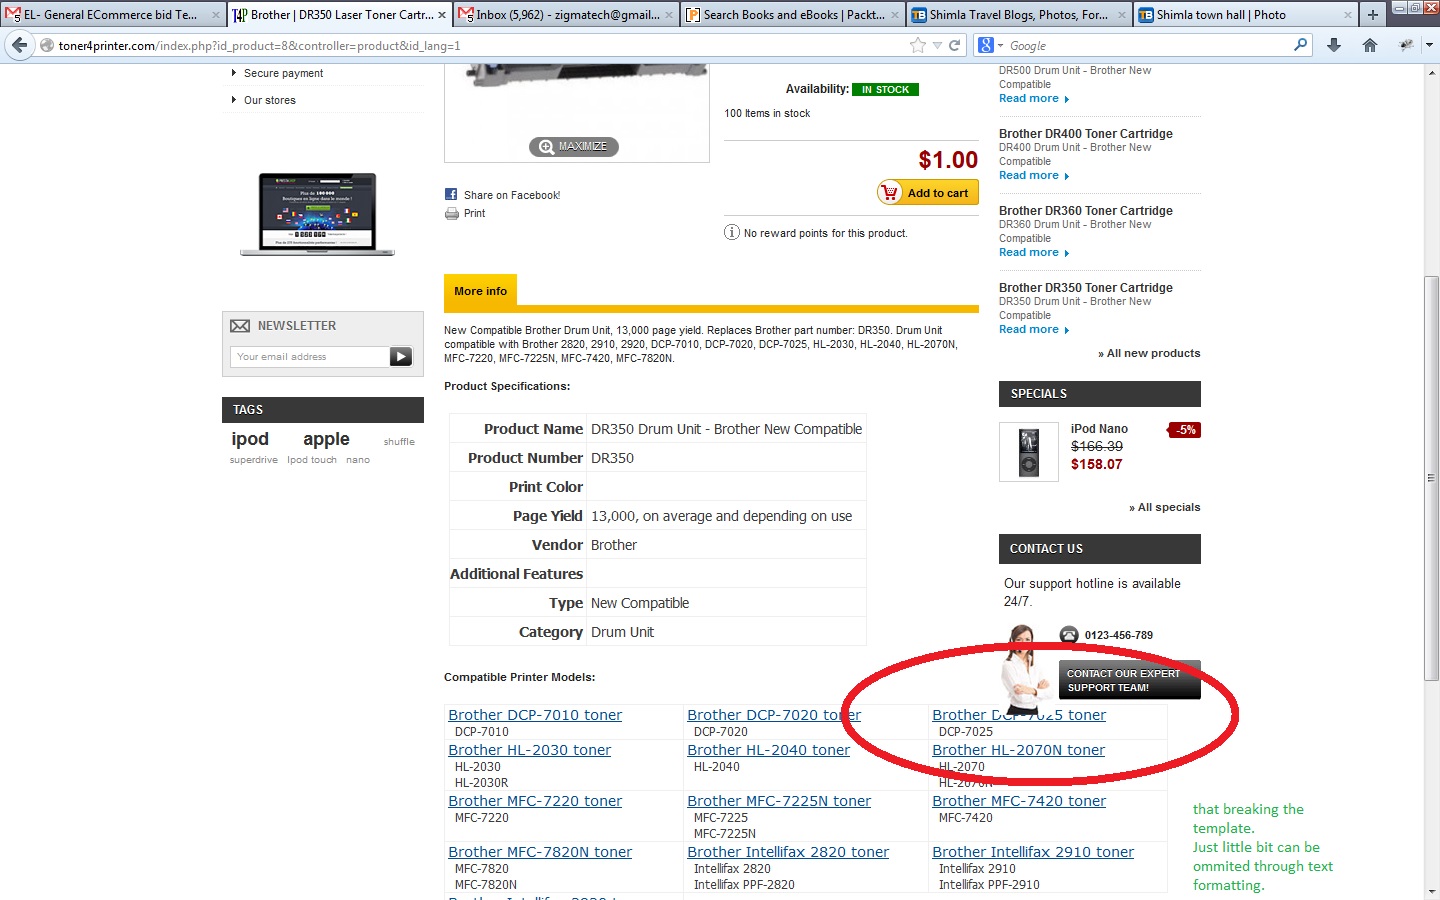Click the superdrive tag

click(x=254, y=460)
